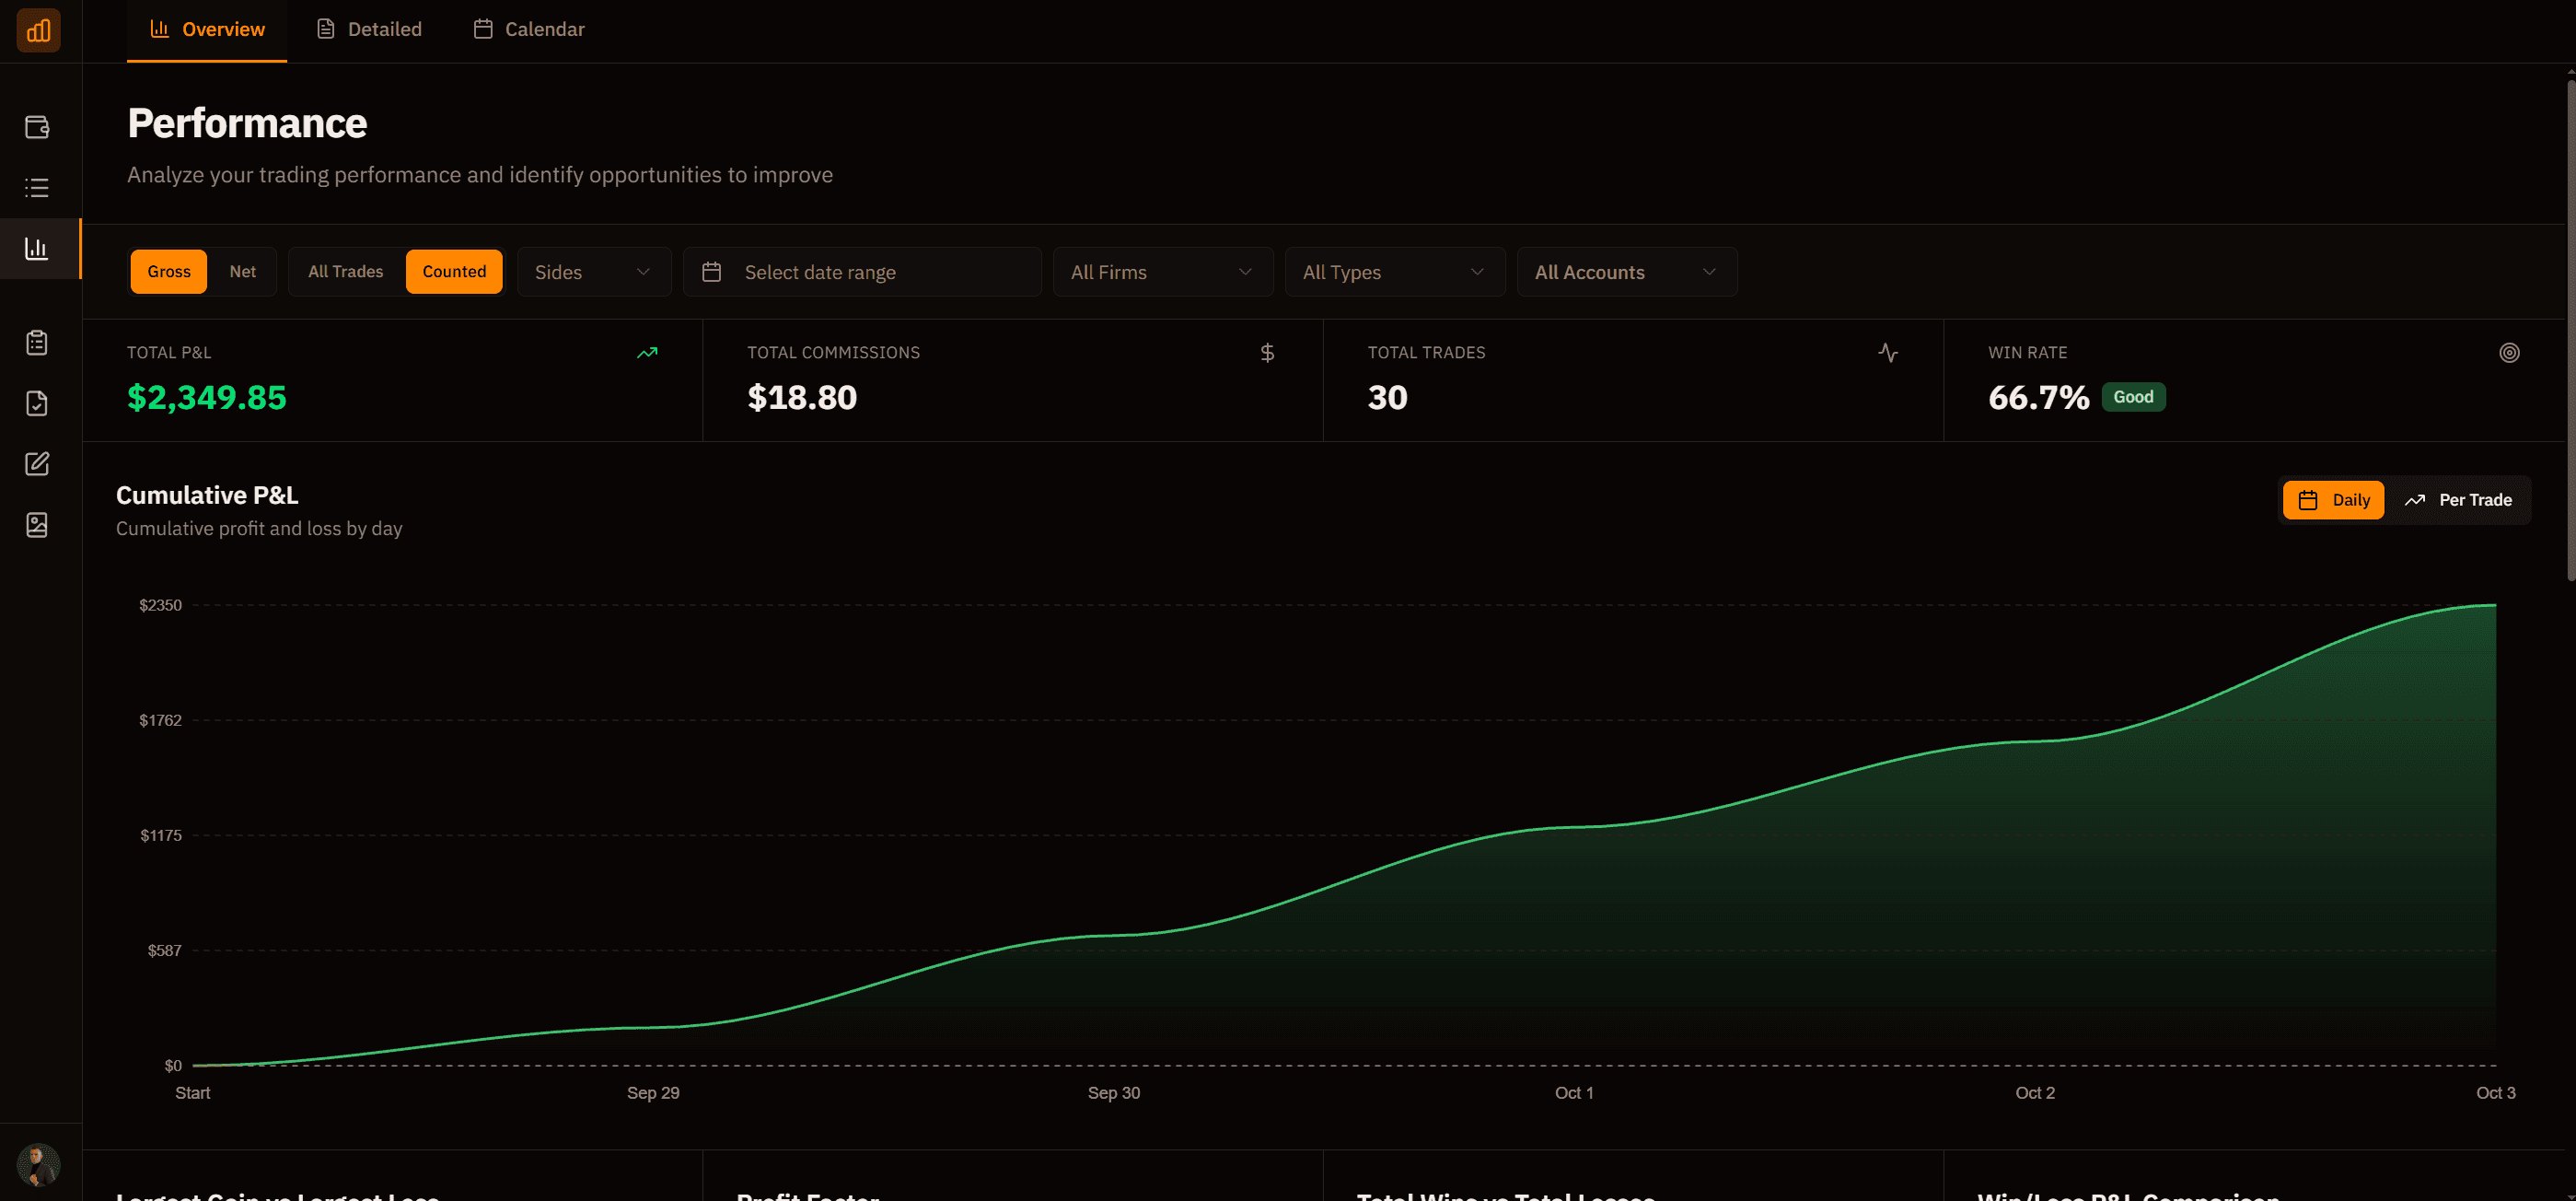Click the image gallery sidebar icon

[37, 525]
